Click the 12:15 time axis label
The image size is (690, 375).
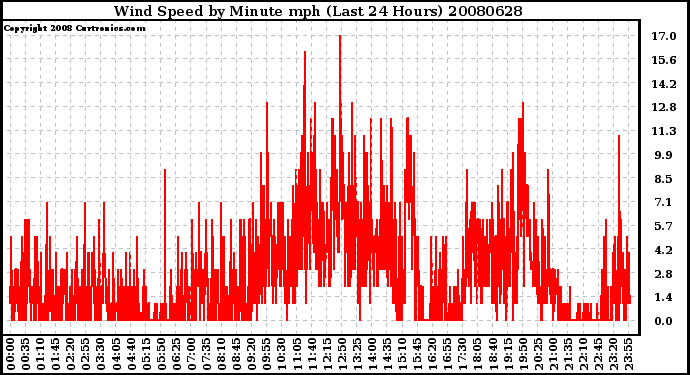(x=326, y=355)
